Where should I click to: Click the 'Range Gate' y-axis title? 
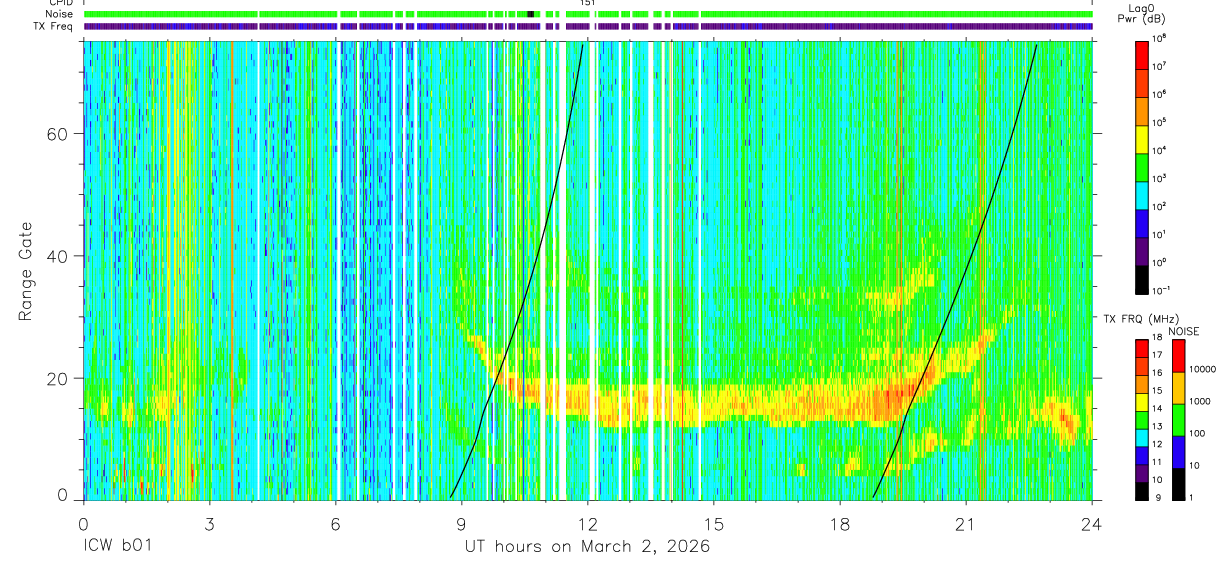point(24,270)
